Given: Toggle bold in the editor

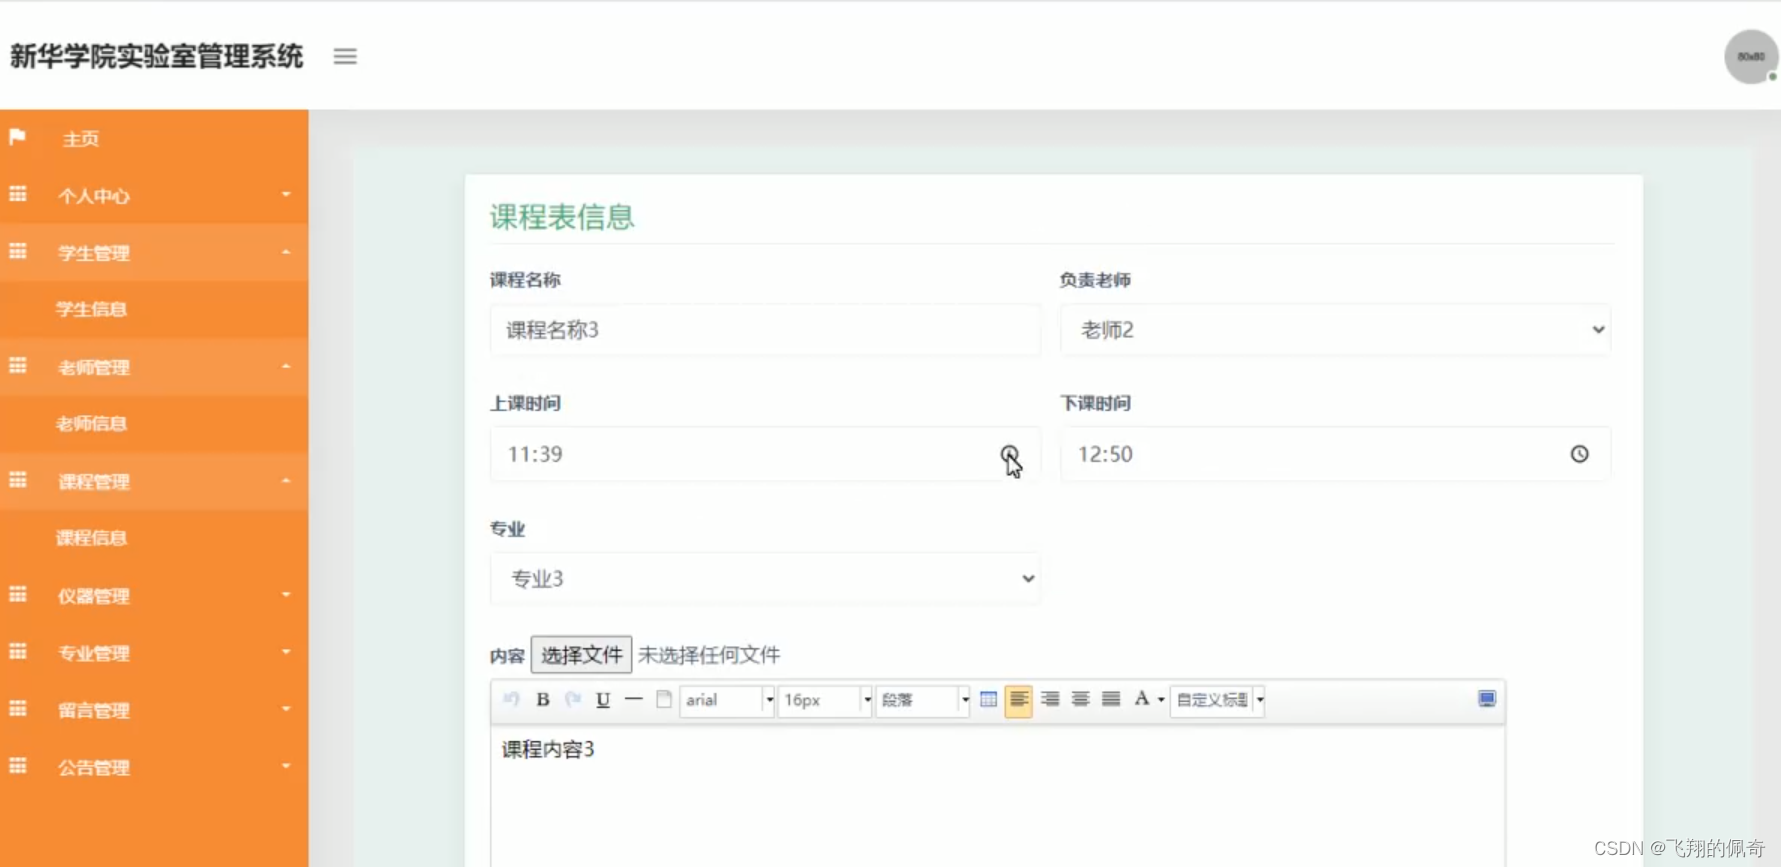Looking at the screenshot, I should pyautogui.click(x=543, y=699).
